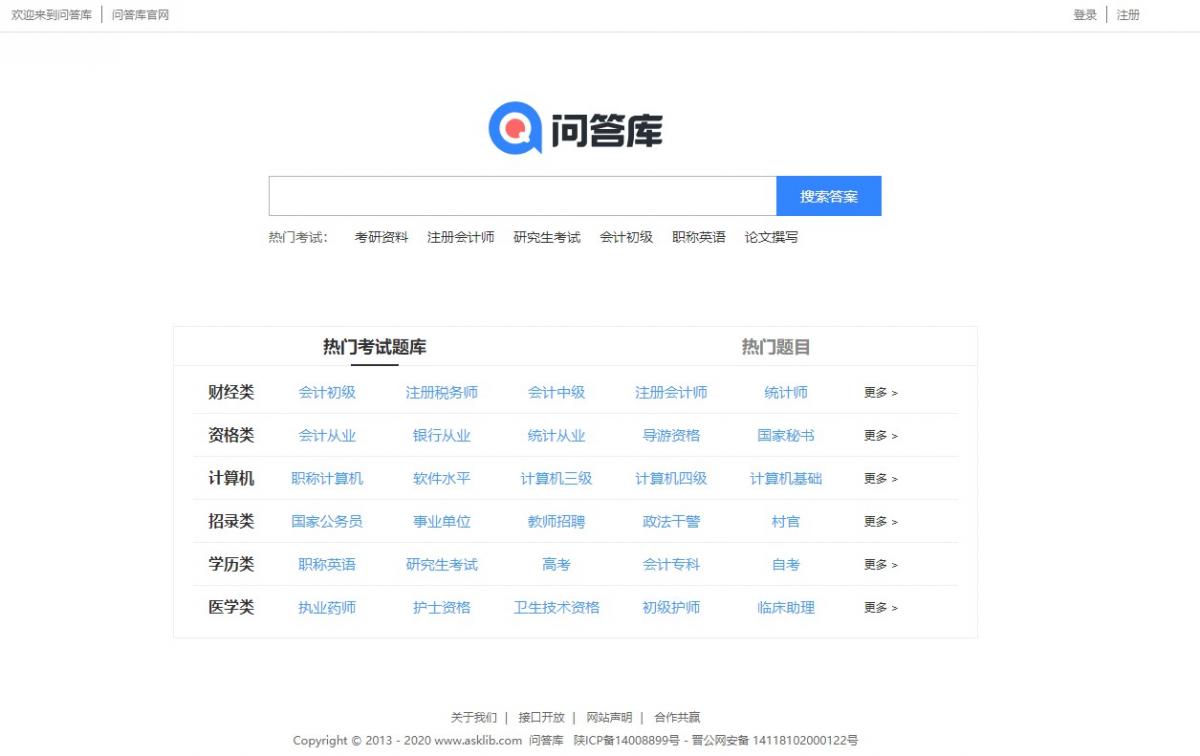Select 论文撰写 hot exam link
This screenshot has height=756, width=1200.
tap(771, 238)
